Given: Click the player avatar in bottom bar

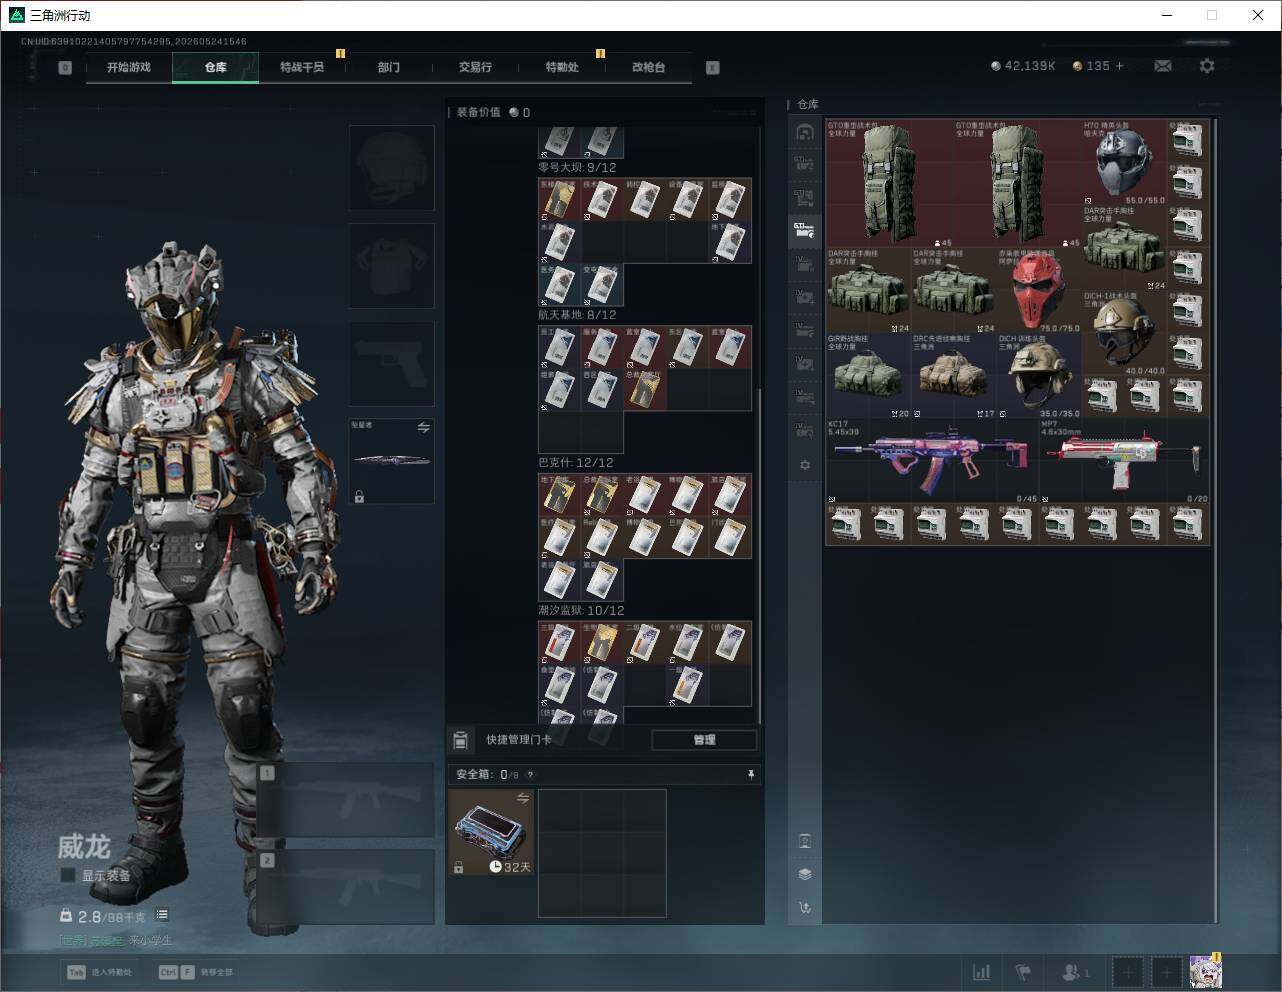Looking at the screenshot, I should (1205, 971).
